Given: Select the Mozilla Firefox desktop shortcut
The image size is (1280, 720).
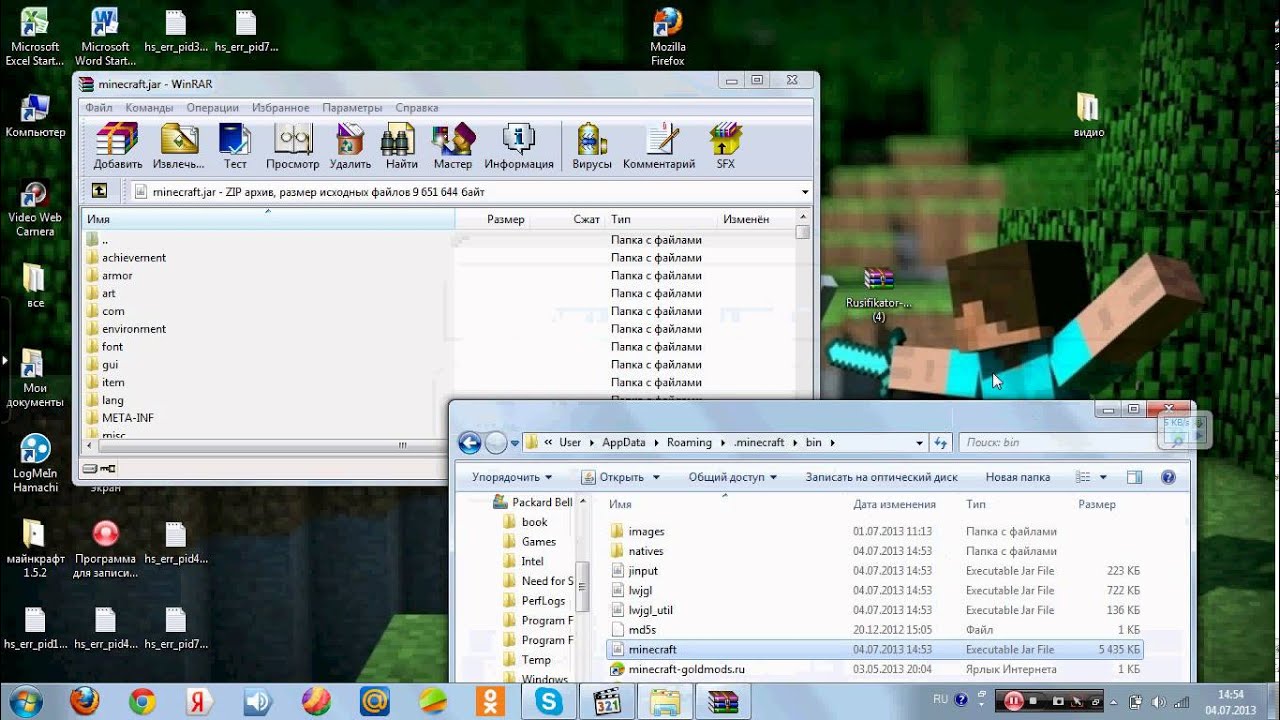Looking at the screenshot, I should 667,36.
